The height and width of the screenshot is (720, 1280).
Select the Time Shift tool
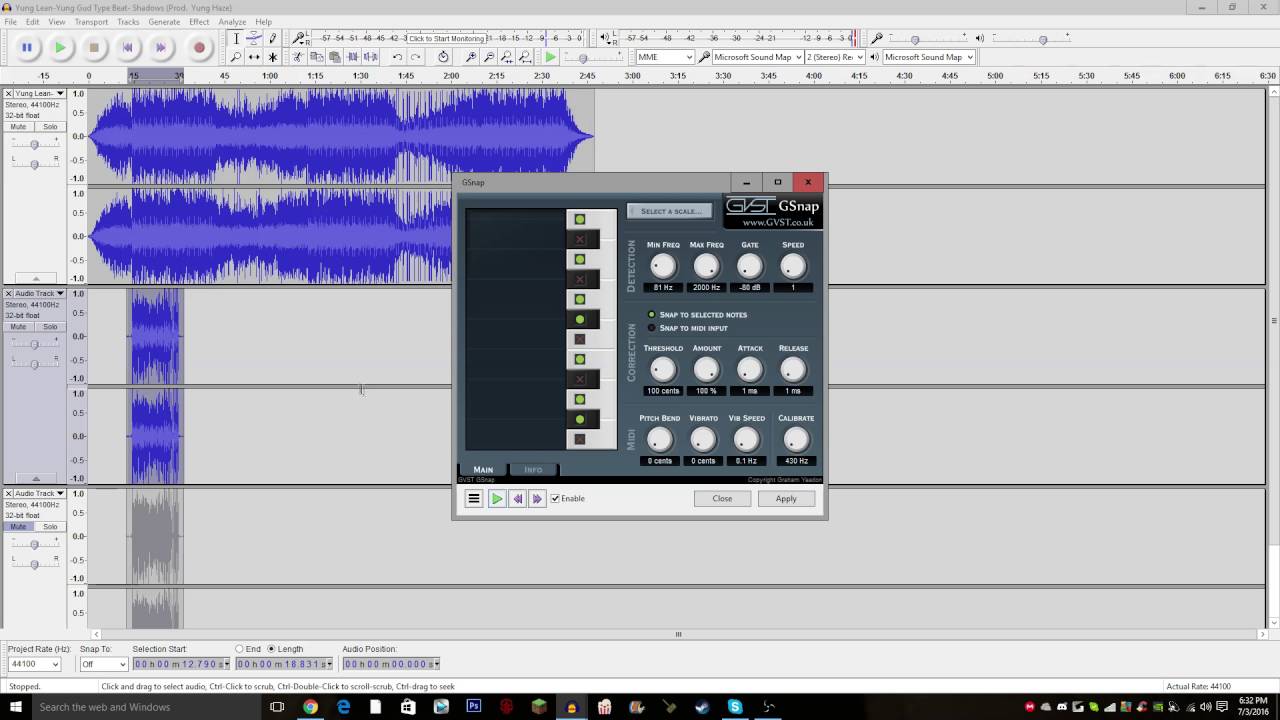(x=254, y=57)
